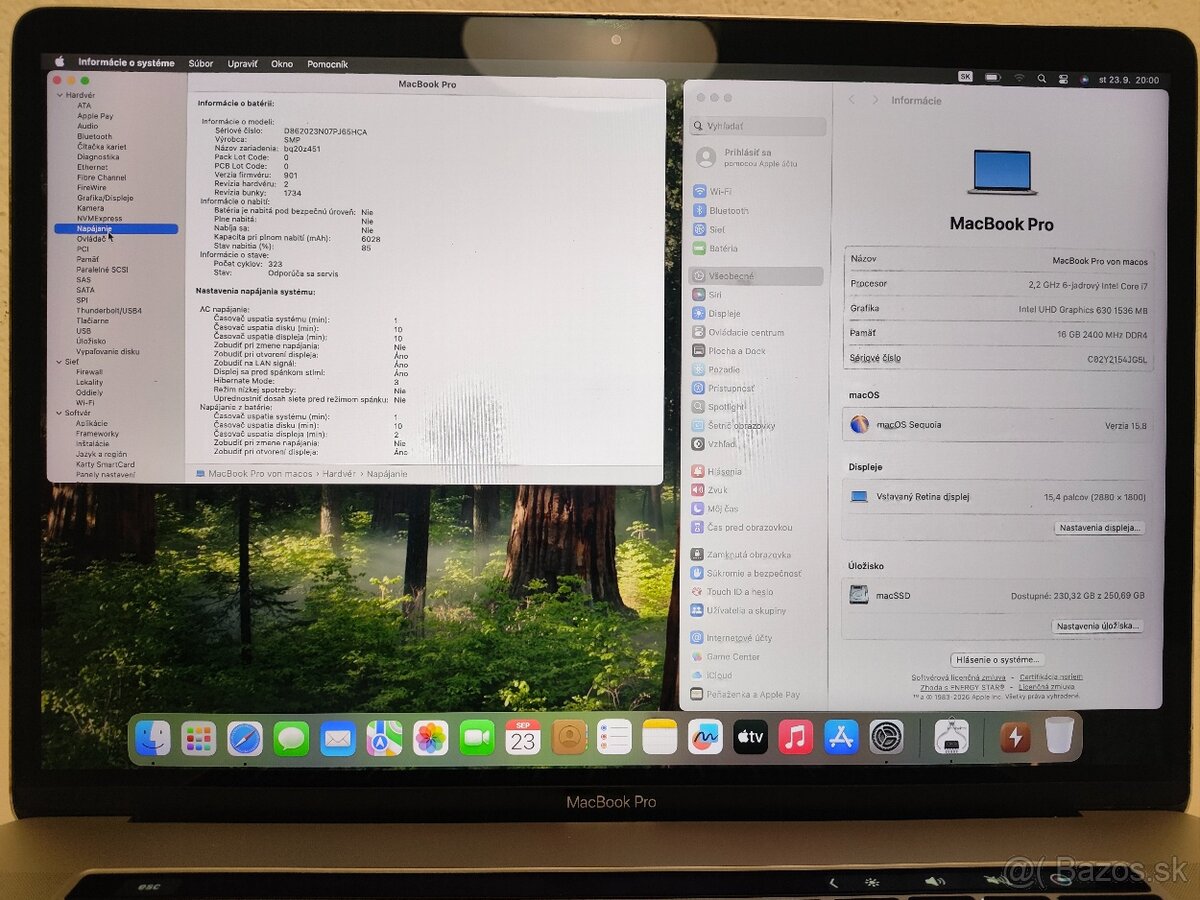Collapse the Softvér tree section
The width and height of the screenshot is (1200, 900).
click(59, 413)
